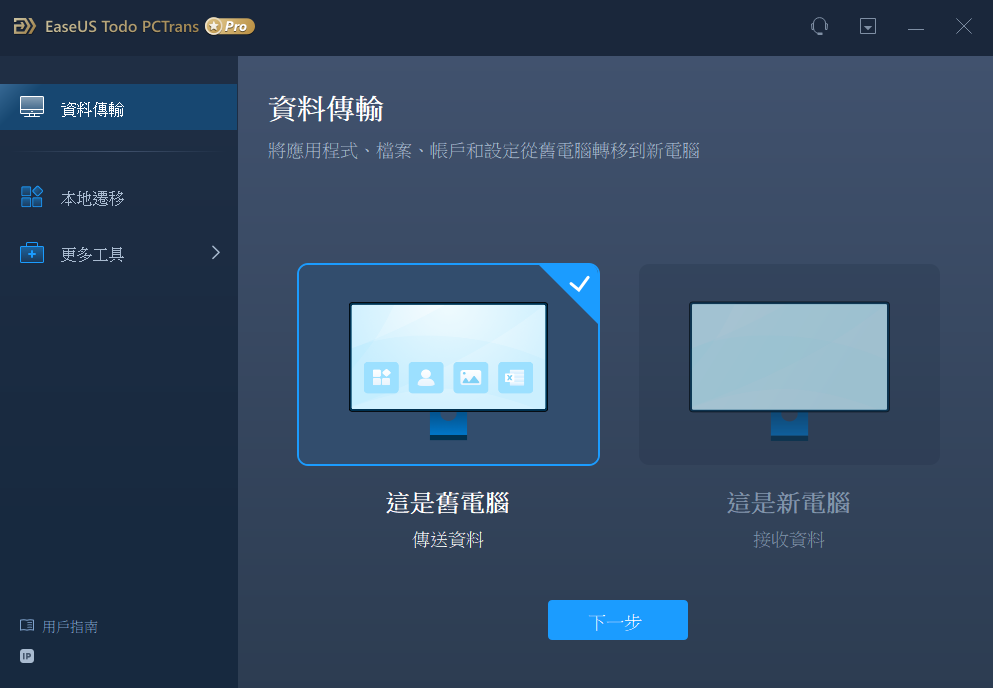Click the subtitle starting 將應用程式
This screenshot has height=688, width=993.
point(484,151)
